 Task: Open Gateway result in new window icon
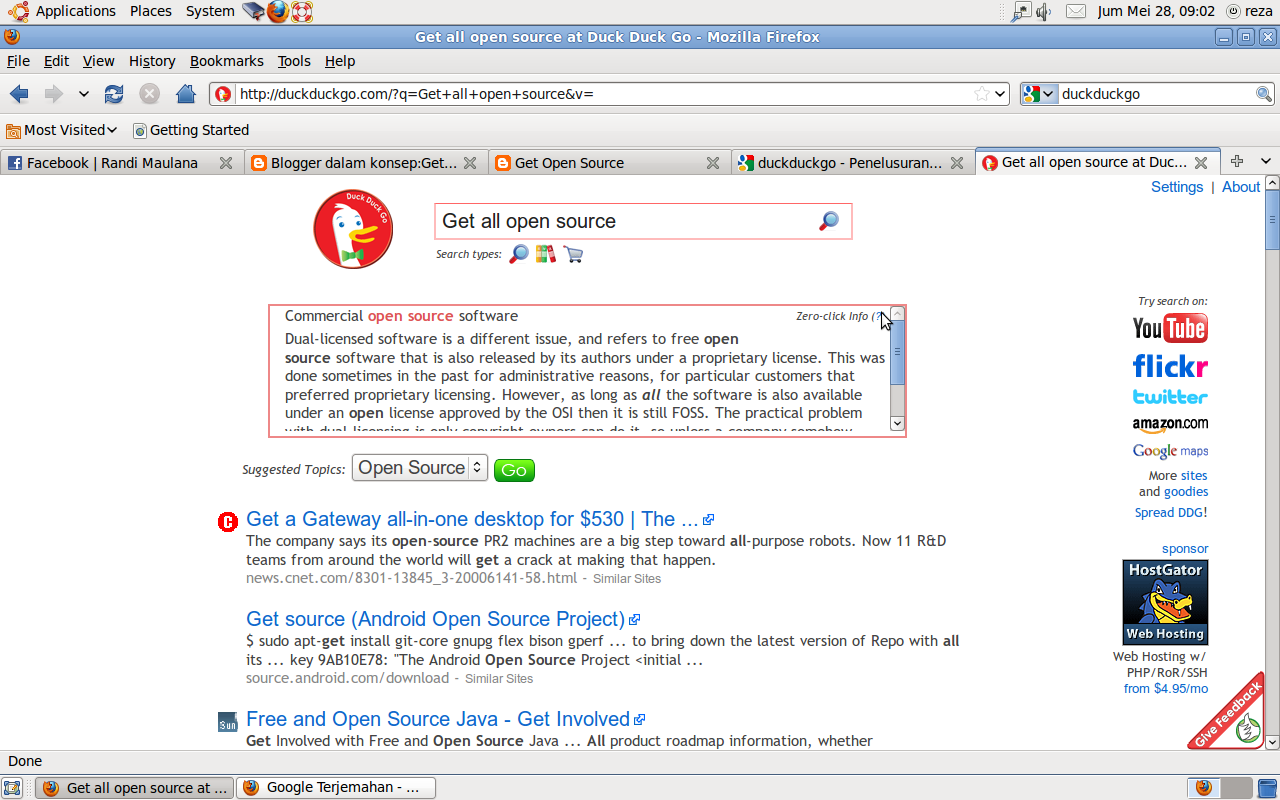click(709, 520)
